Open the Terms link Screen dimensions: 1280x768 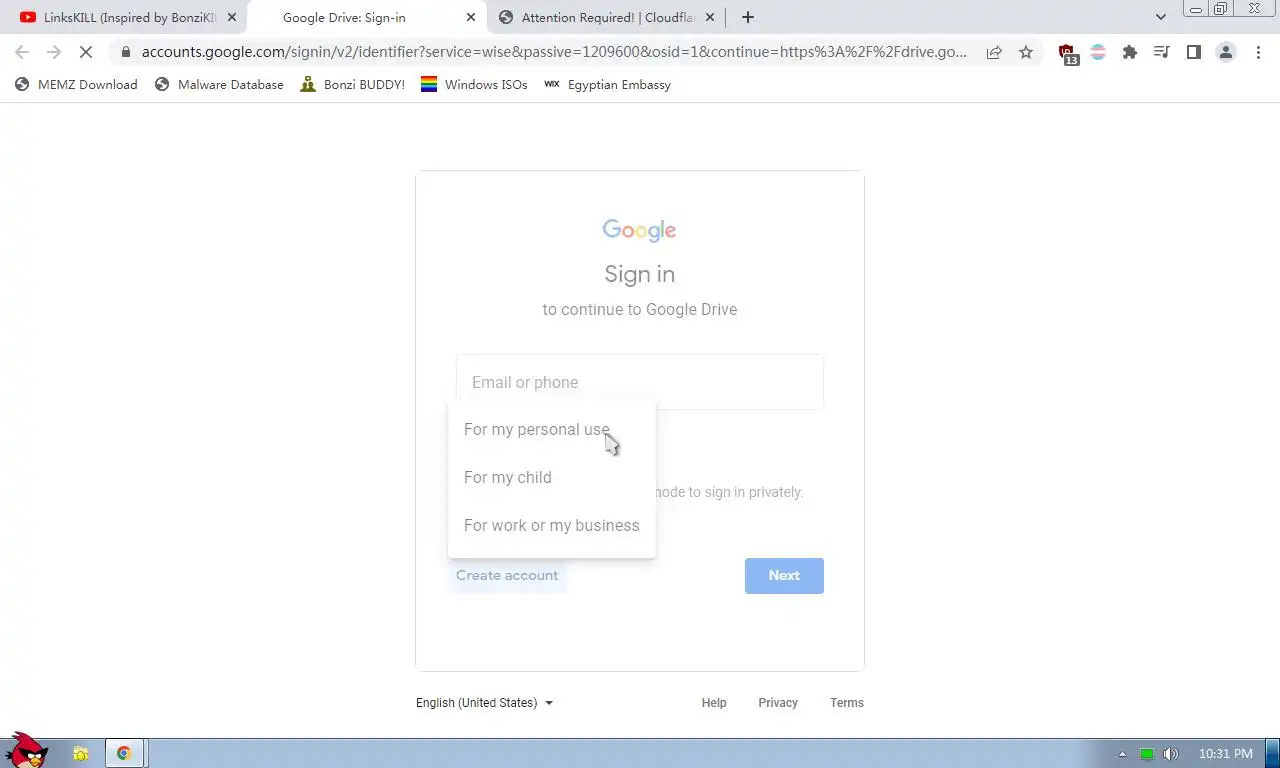847,703
